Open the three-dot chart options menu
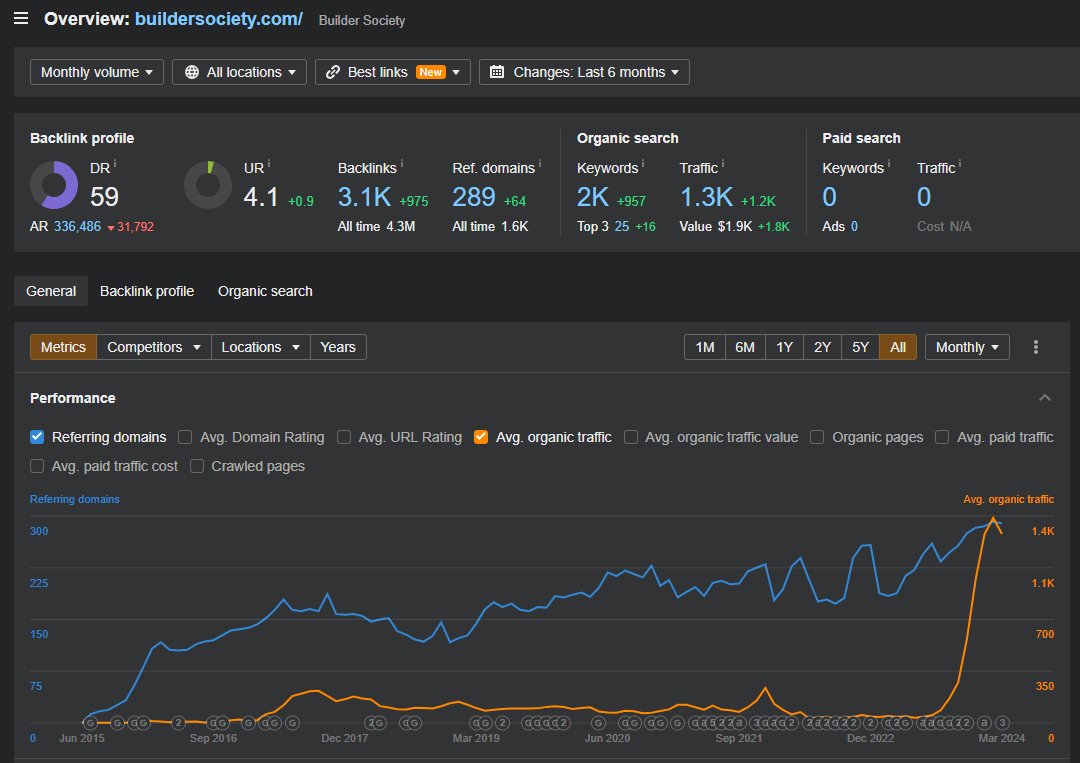Image resolution: width=1080 pixels, height=763 pixels. 1035,347
